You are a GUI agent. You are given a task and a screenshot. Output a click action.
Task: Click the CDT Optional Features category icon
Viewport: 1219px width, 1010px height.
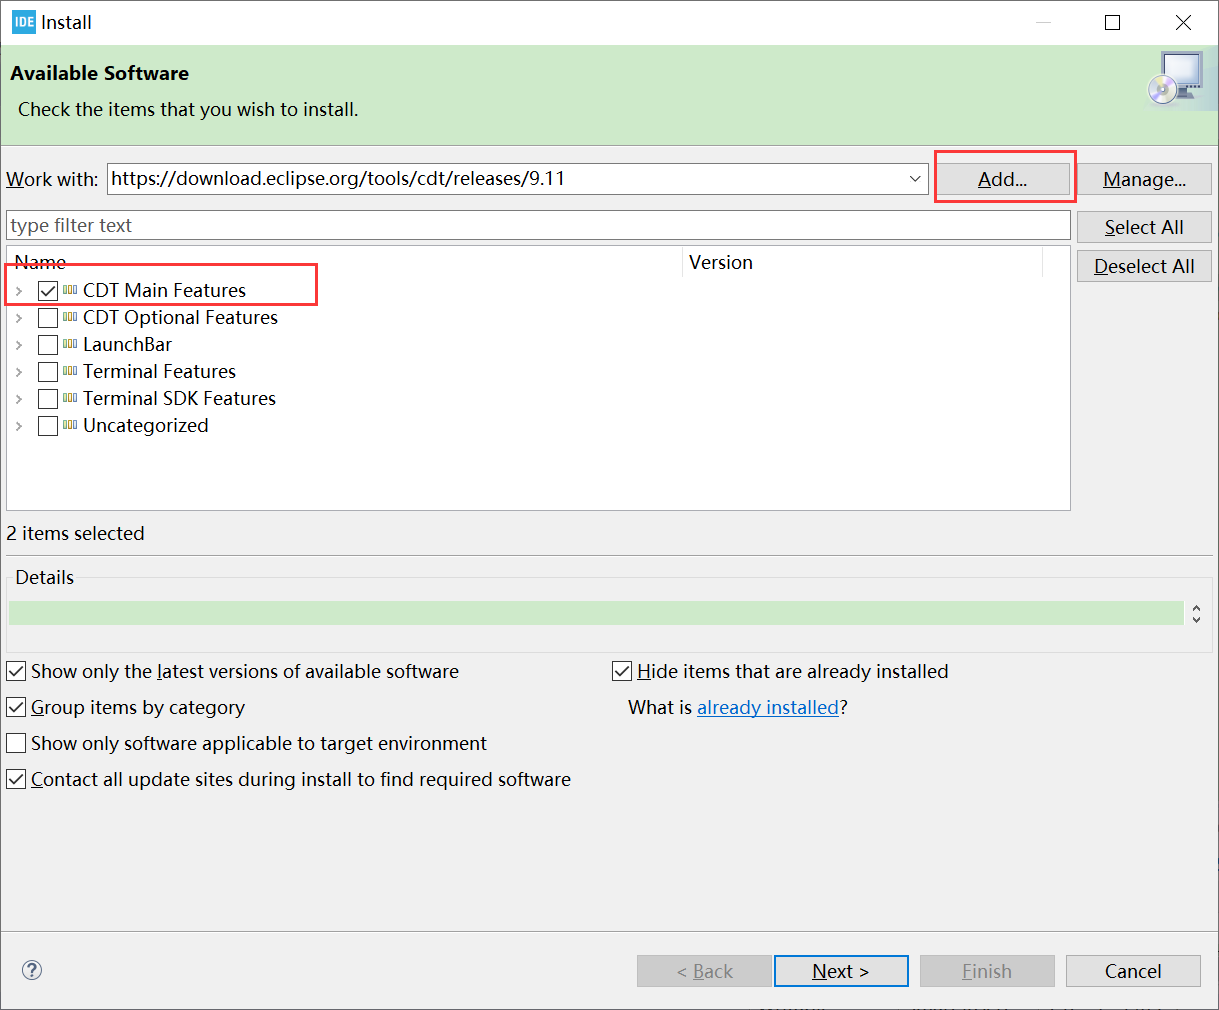click(70, 317)
